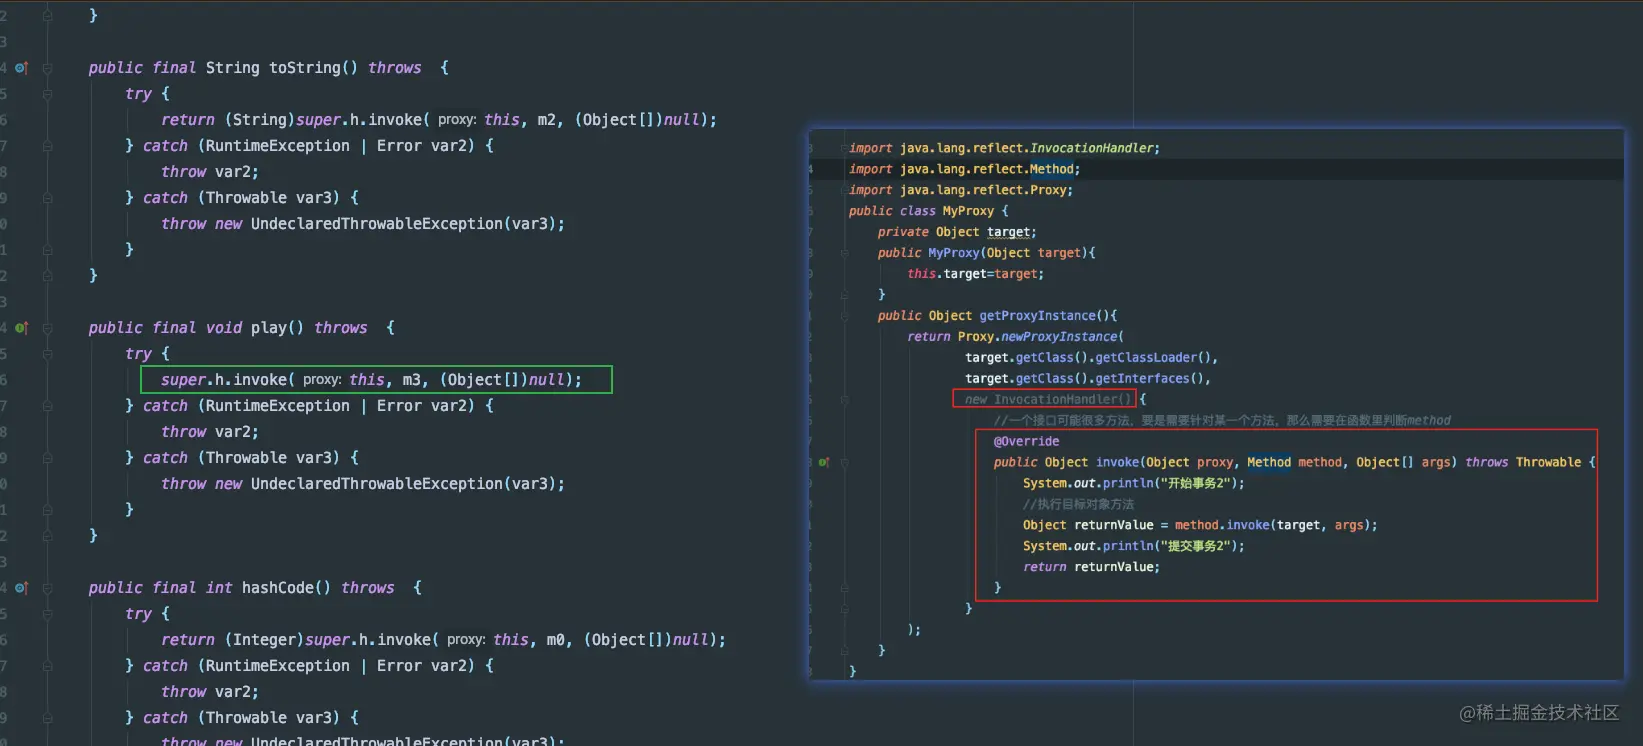This screenshot has width=1643, height=746.
Task: Collapse the hashCode() method fold marker
Action: click(x=47, y=588)
